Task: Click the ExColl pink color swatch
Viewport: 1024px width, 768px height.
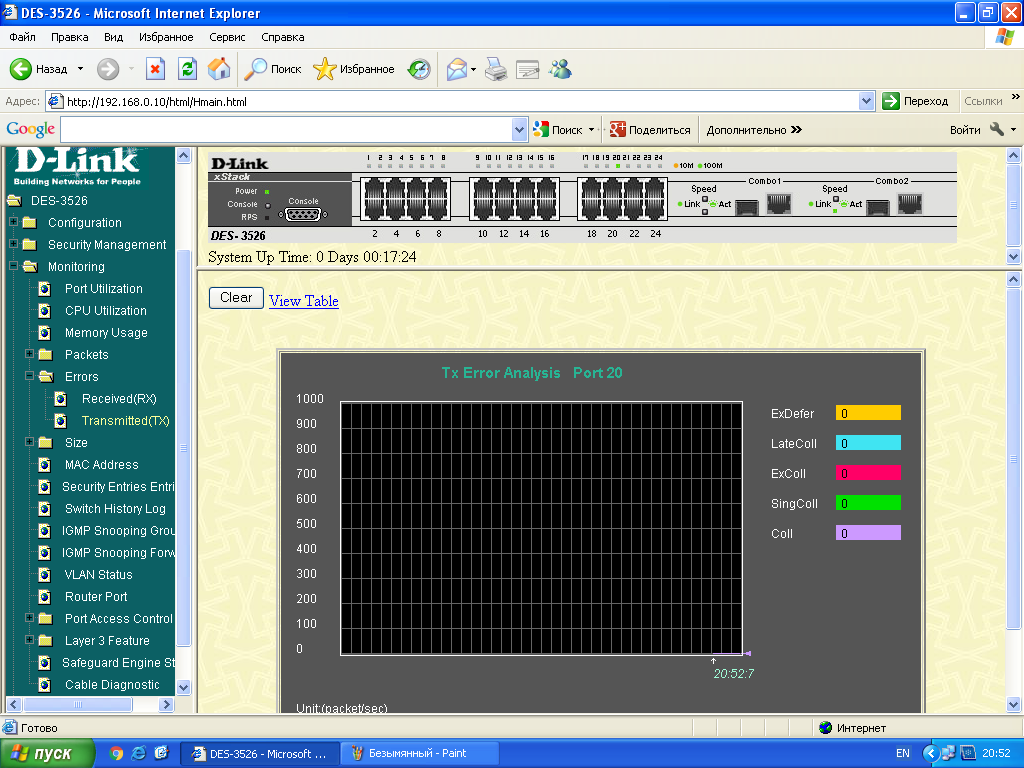Action: point(868,473)
